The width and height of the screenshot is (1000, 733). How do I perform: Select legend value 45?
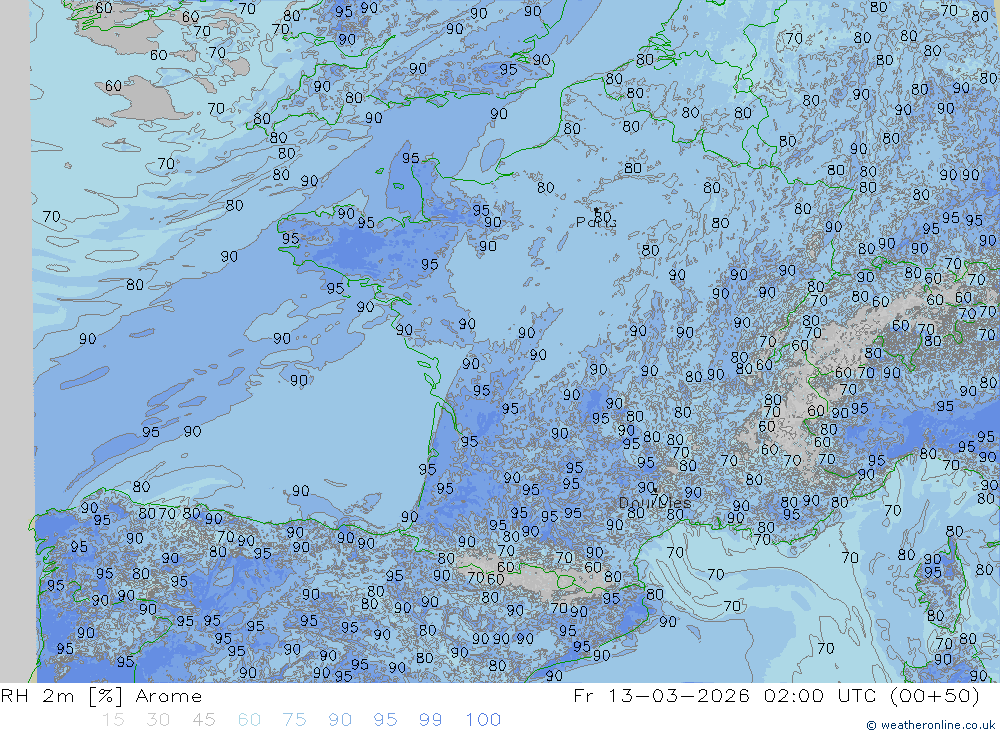click(203, 720)
